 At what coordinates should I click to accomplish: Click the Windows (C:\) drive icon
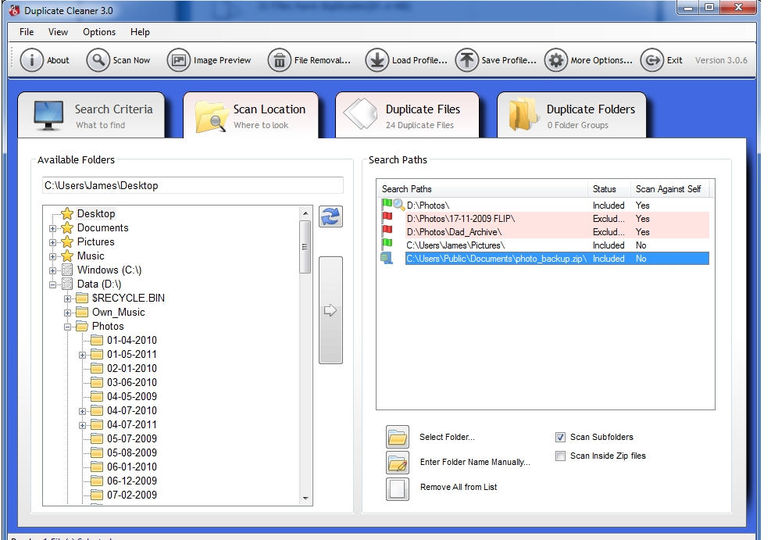tap(67, 270)
